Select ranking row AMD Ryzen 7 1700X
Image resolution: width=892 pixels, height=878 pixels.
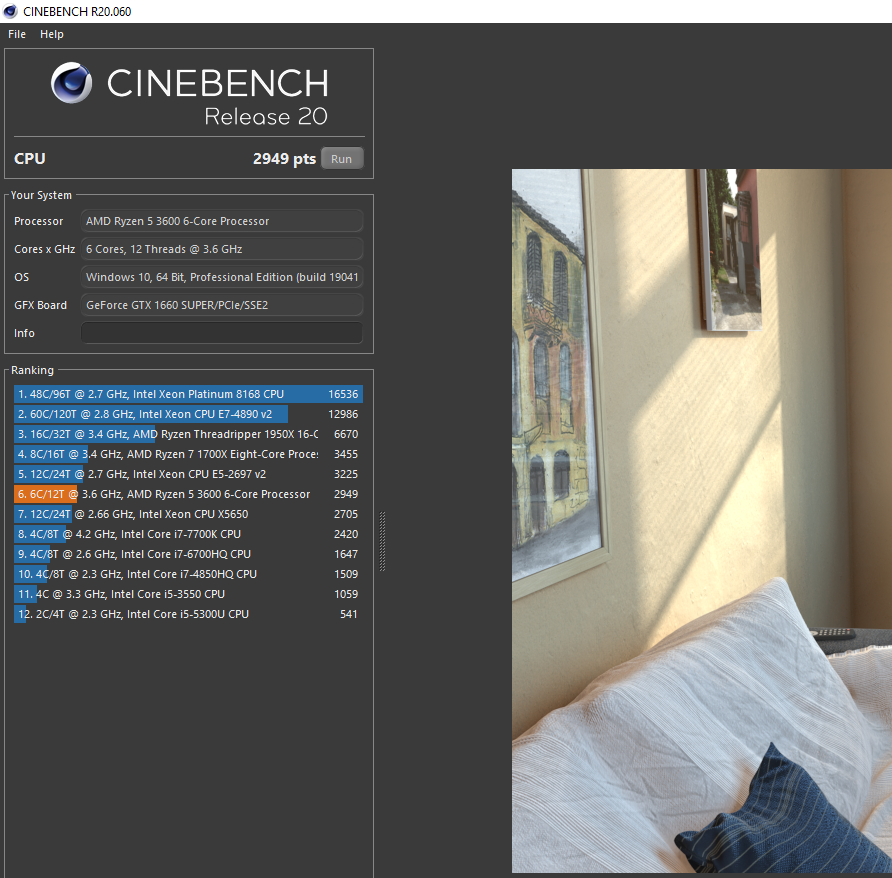tap(188, 454)
